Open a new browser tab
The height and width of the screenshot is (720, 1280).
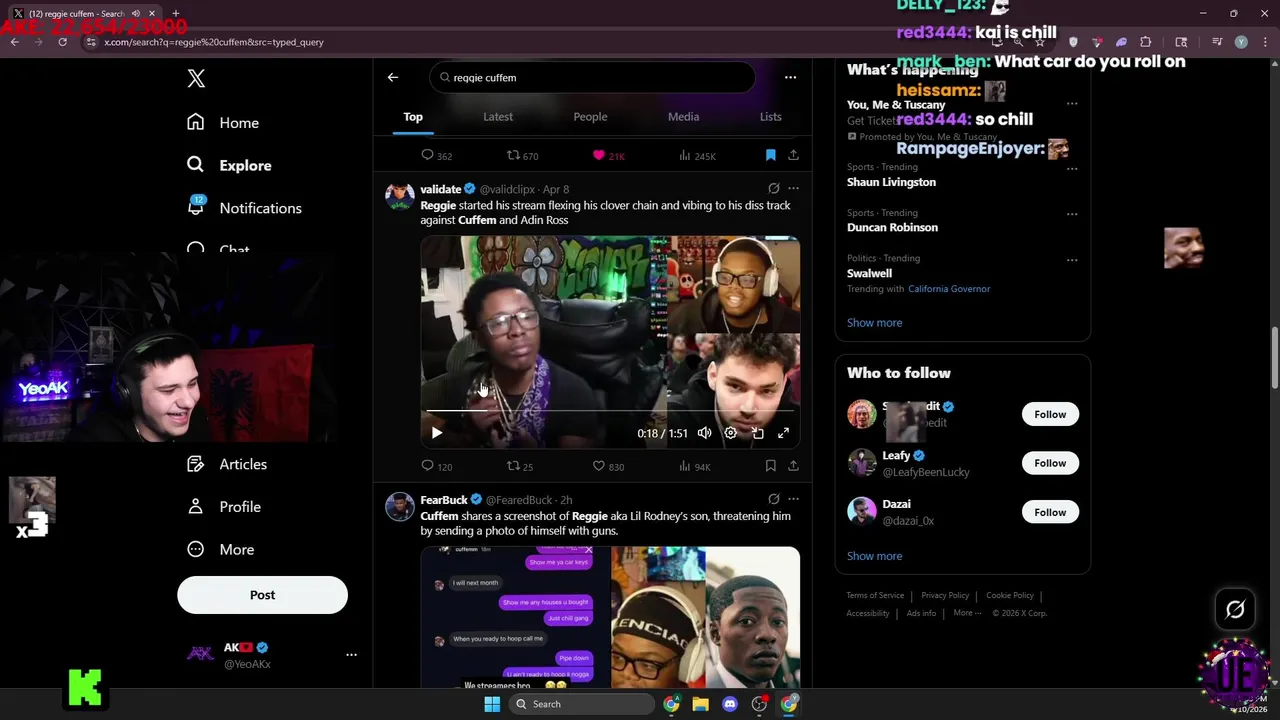pyautogui.click(x=175, y=13)
